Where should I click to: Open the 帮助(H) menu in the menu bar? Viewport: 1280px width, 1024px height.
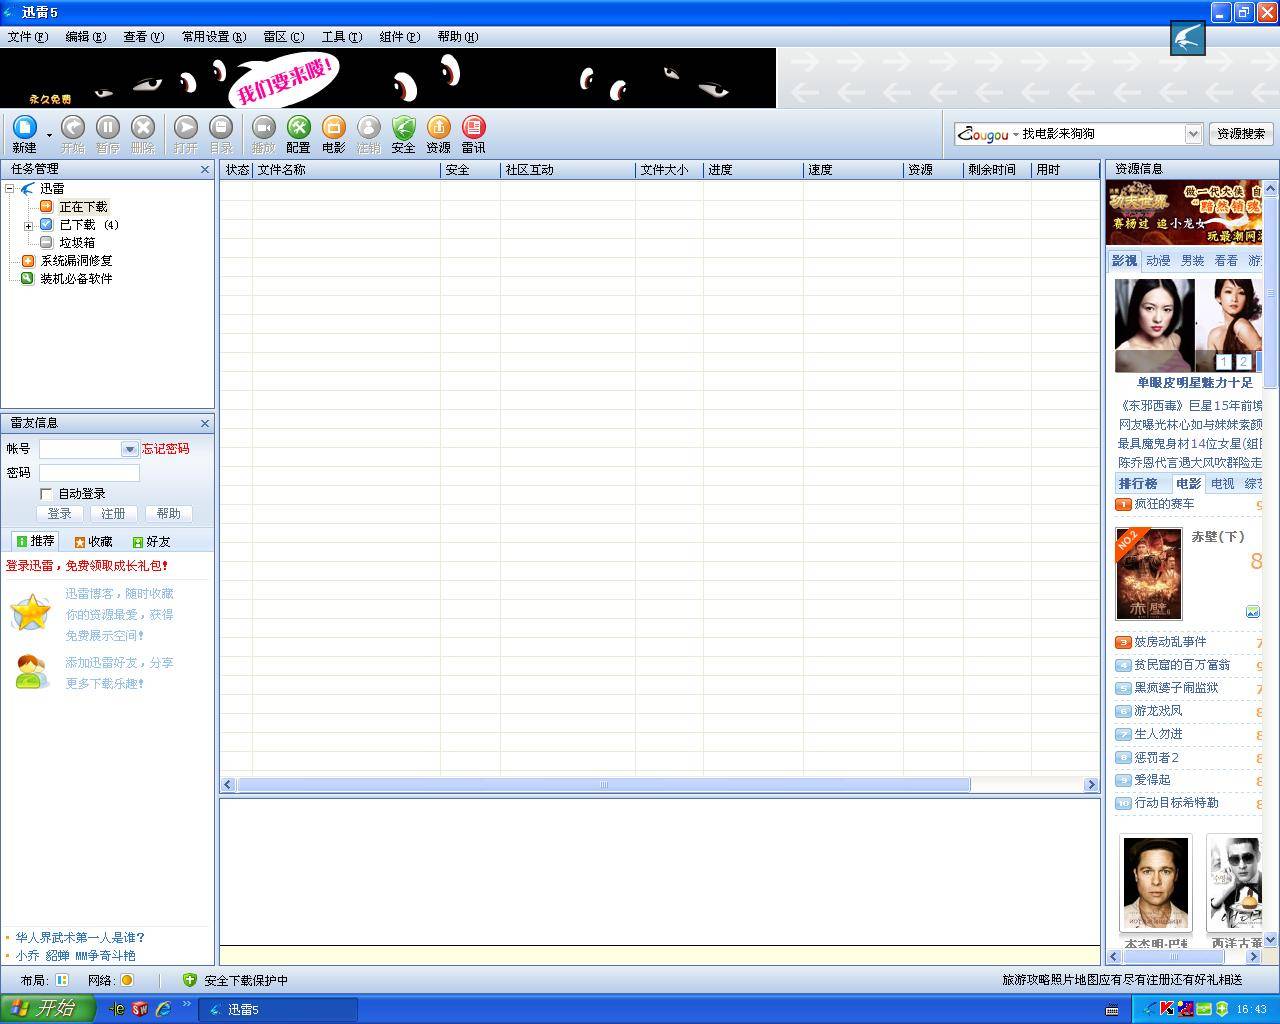(457, 37)
